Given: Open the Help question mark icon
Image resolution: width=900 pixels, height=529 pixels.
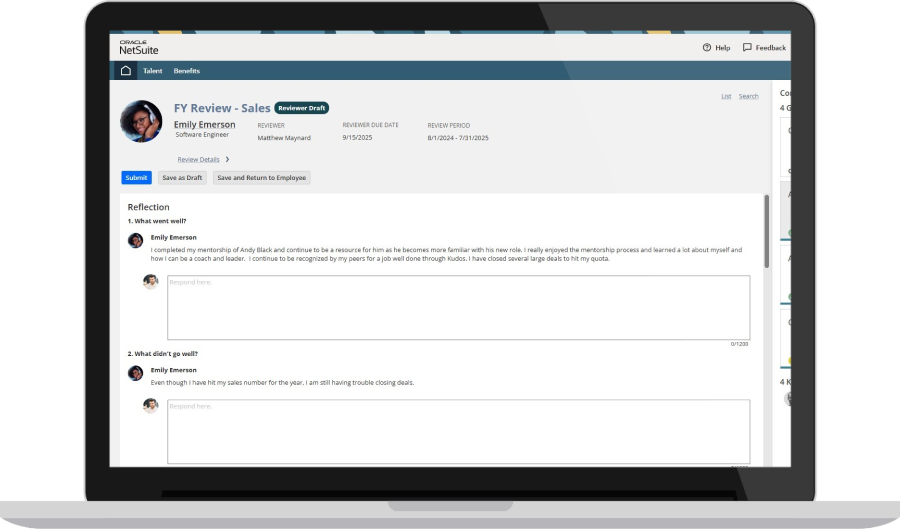Looking at the screenshot, I should pyautogui.click(x=707, y=47).
